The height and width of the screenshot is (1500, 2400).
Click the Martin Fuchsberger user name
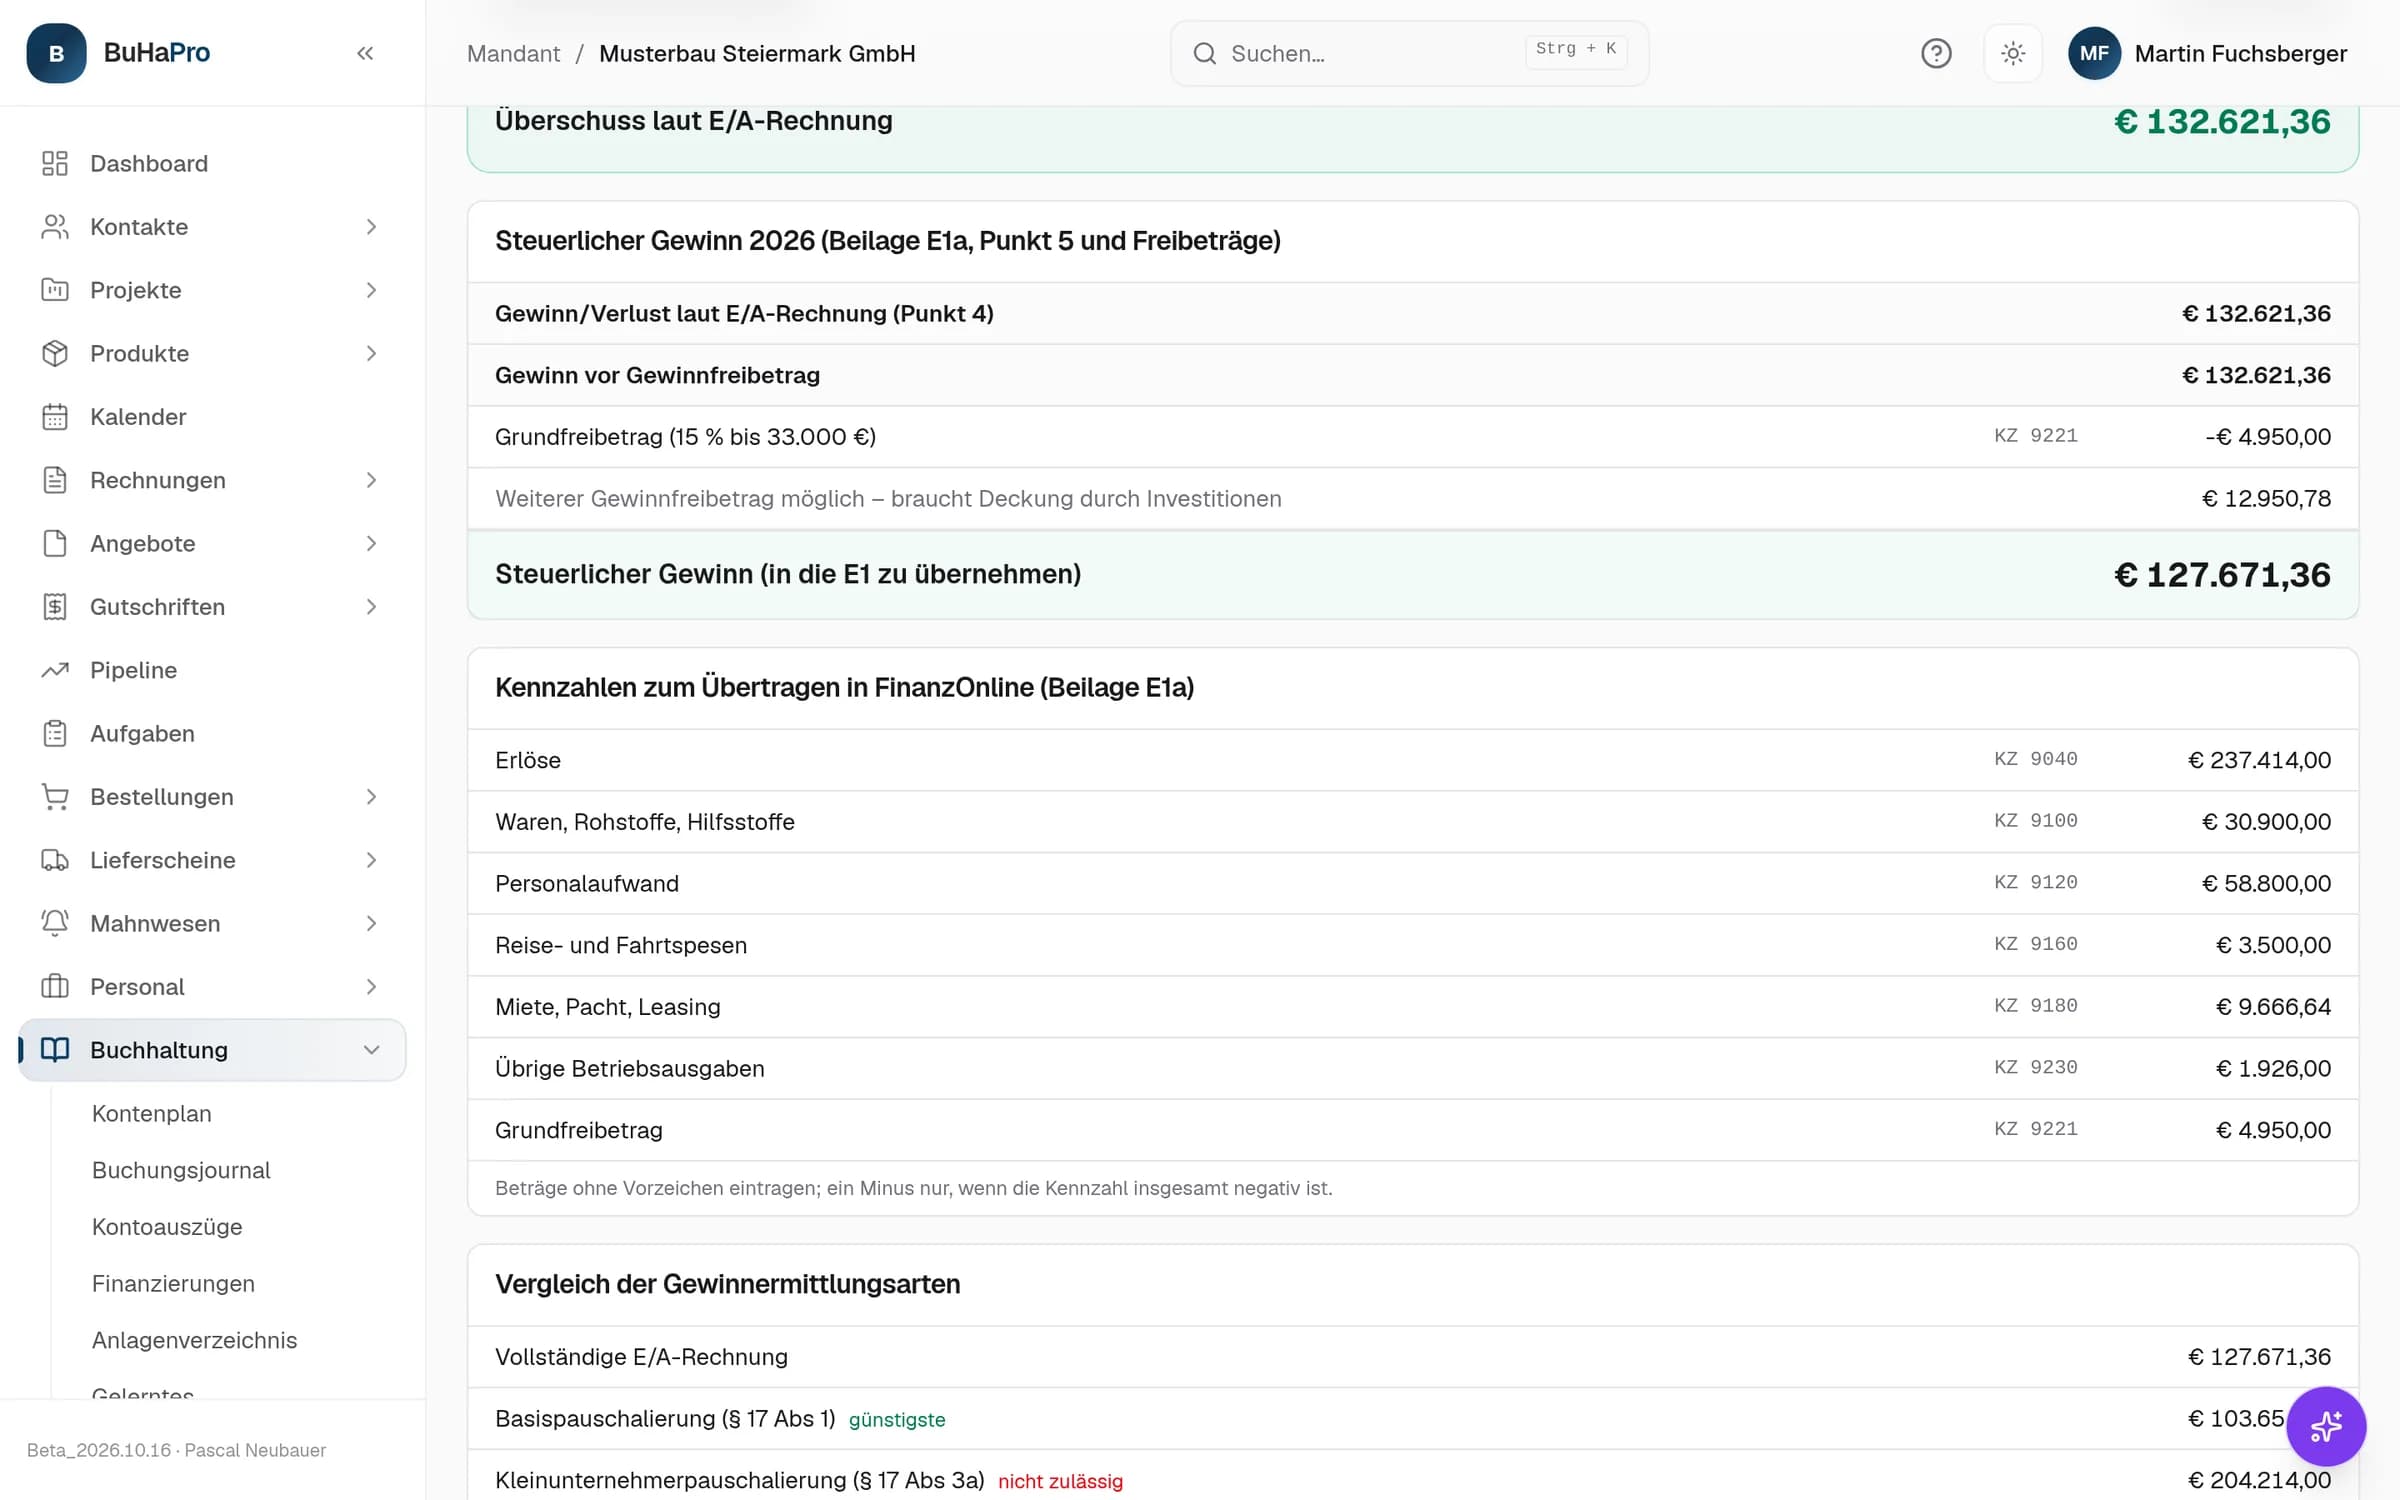click(2240, 53)
